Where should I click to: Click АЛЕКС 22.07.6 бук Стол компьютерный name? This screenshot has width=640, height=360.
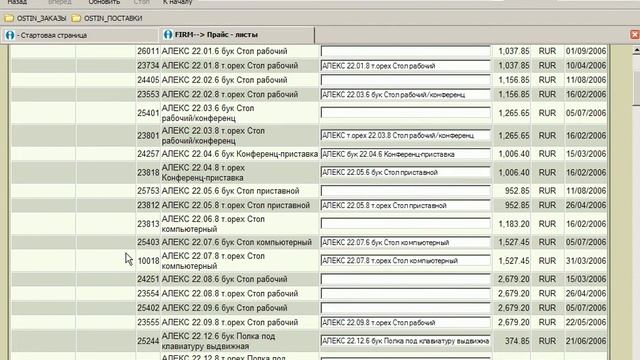[x=237, y=242]
